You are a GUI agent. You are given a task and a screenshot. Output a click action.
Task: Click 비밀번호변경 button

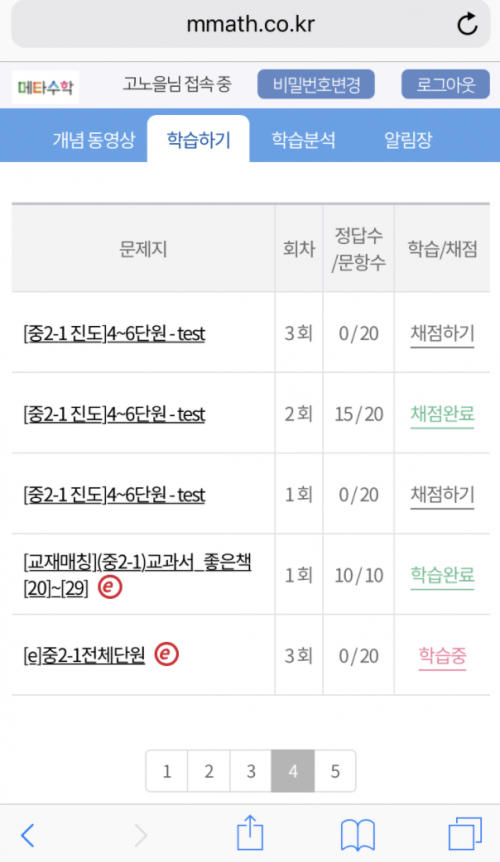click(316, 85)
